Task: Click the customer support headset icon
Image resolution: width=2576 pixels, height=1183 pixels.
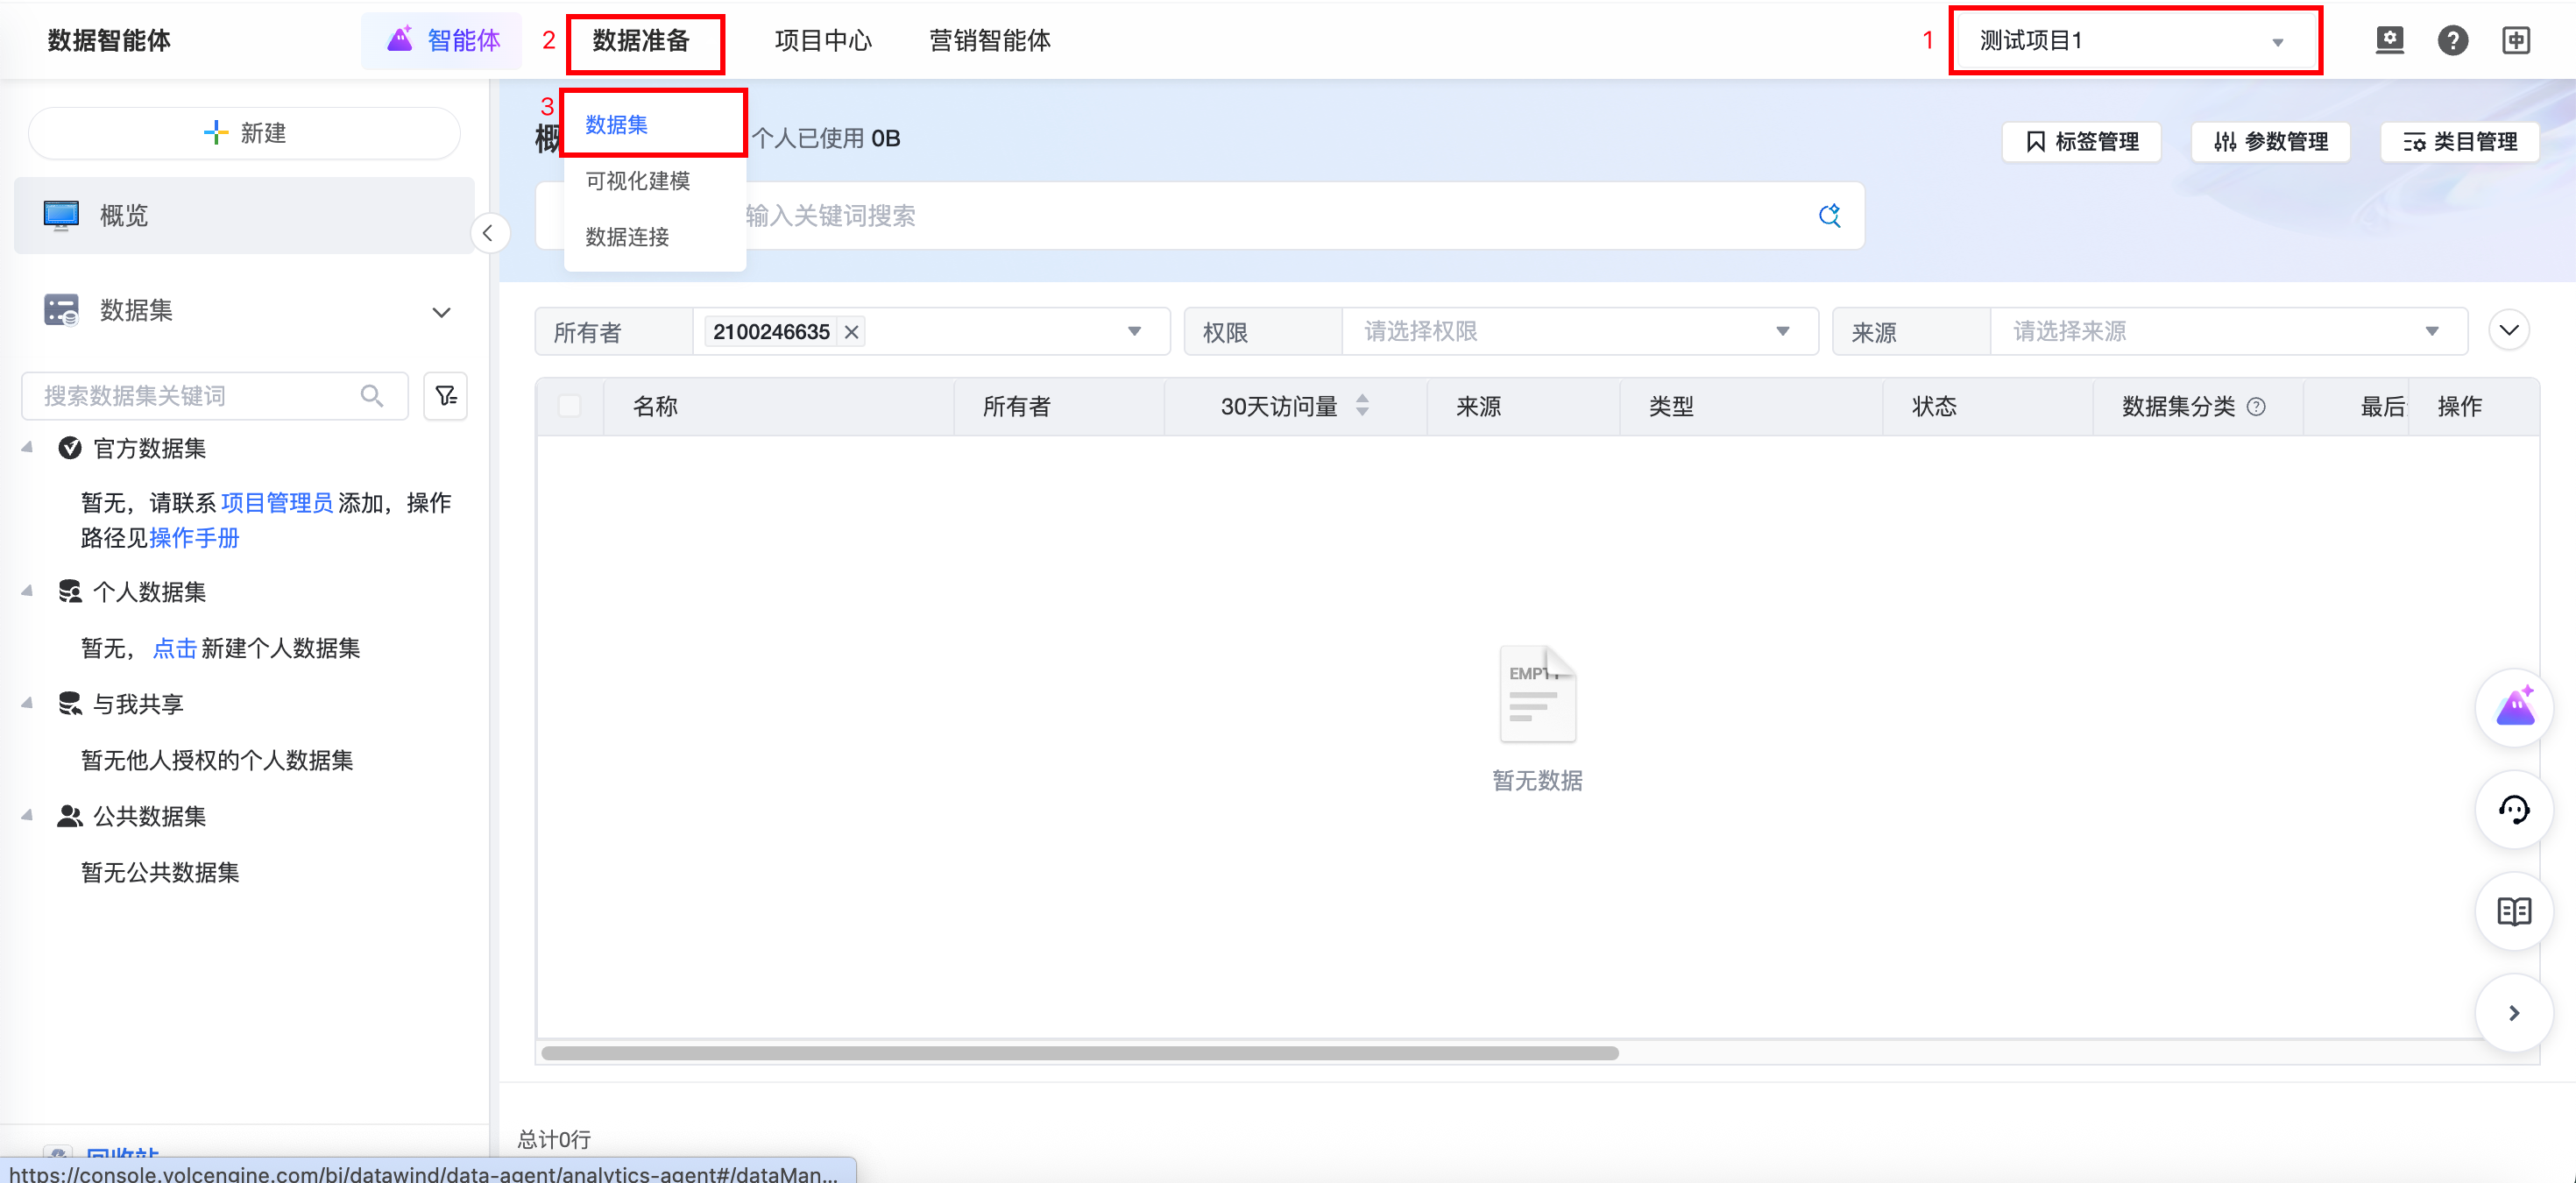Action: pos(2514,809)
